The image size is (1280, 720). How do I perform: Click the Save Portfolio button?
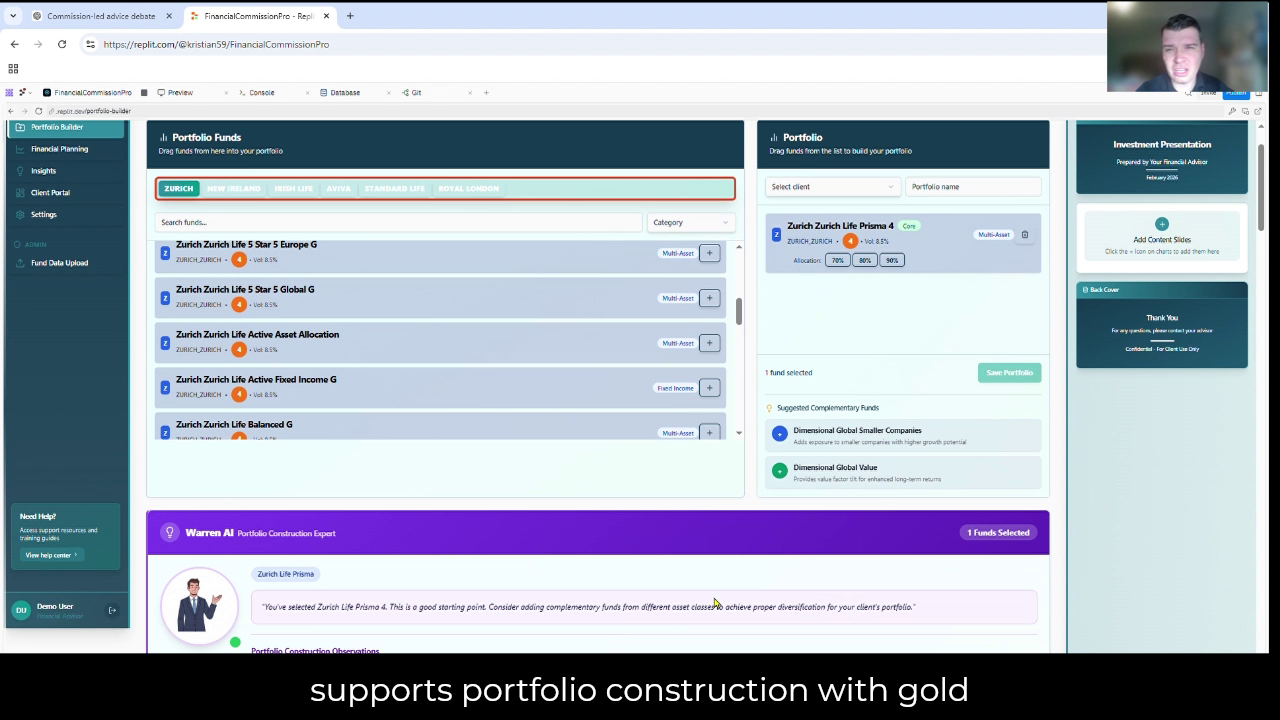click(1009, 372)
